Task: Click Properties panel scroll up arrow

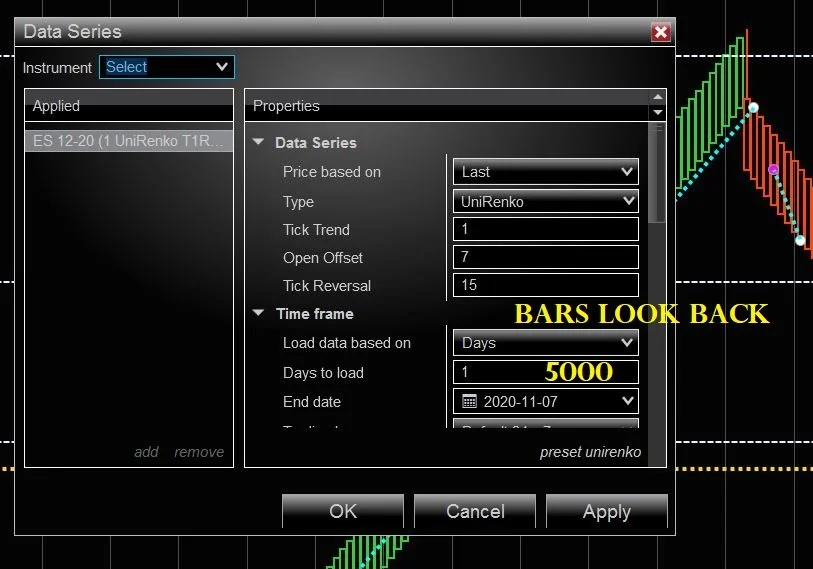Action: point(657,97)
